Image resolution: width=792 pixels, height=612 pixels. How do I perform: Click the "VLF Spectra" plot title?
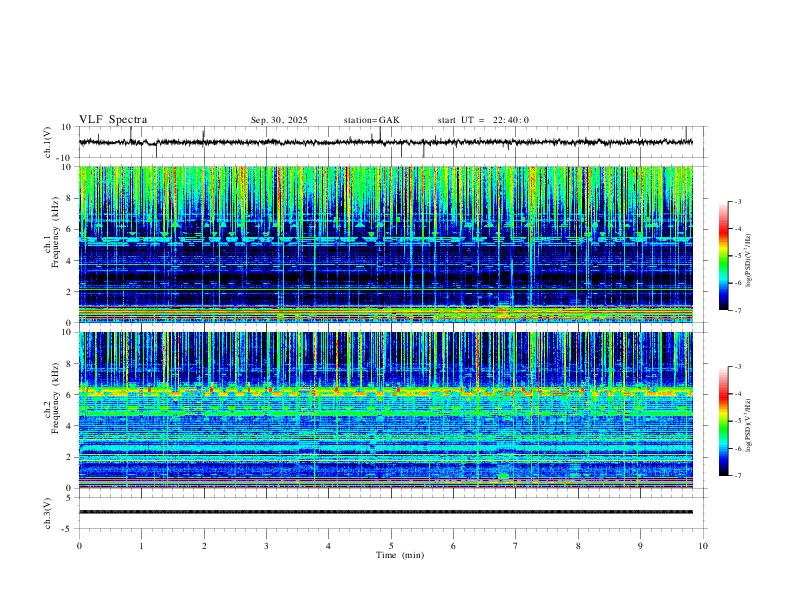tap(113, 120)
